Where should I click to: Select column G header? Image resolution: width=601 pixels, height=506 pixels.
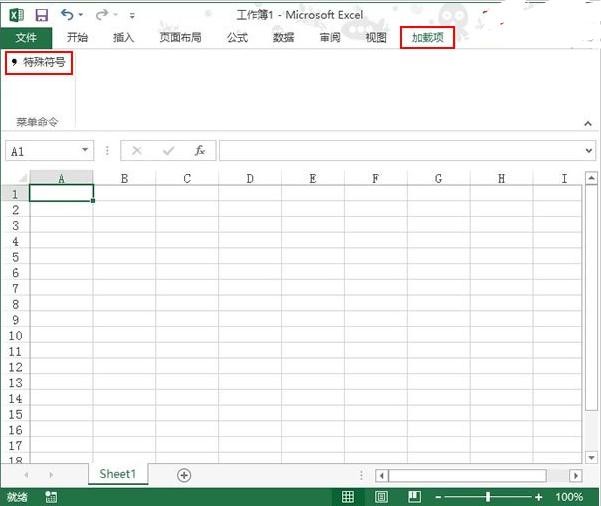438,178
